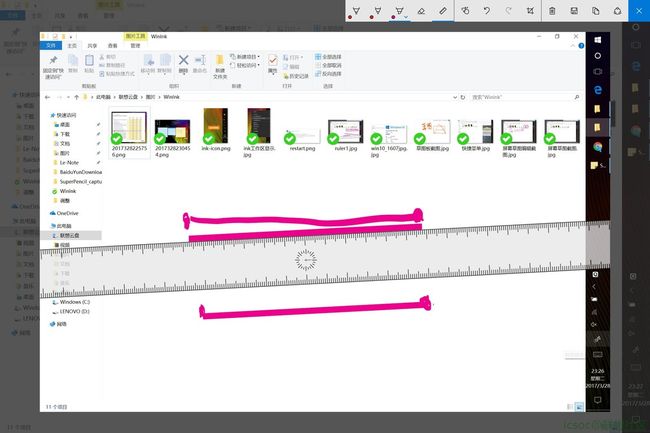This screenshot has height=433, width=650.
Task: Go back with Explorer's back arrow
Action: pos(47,97)
